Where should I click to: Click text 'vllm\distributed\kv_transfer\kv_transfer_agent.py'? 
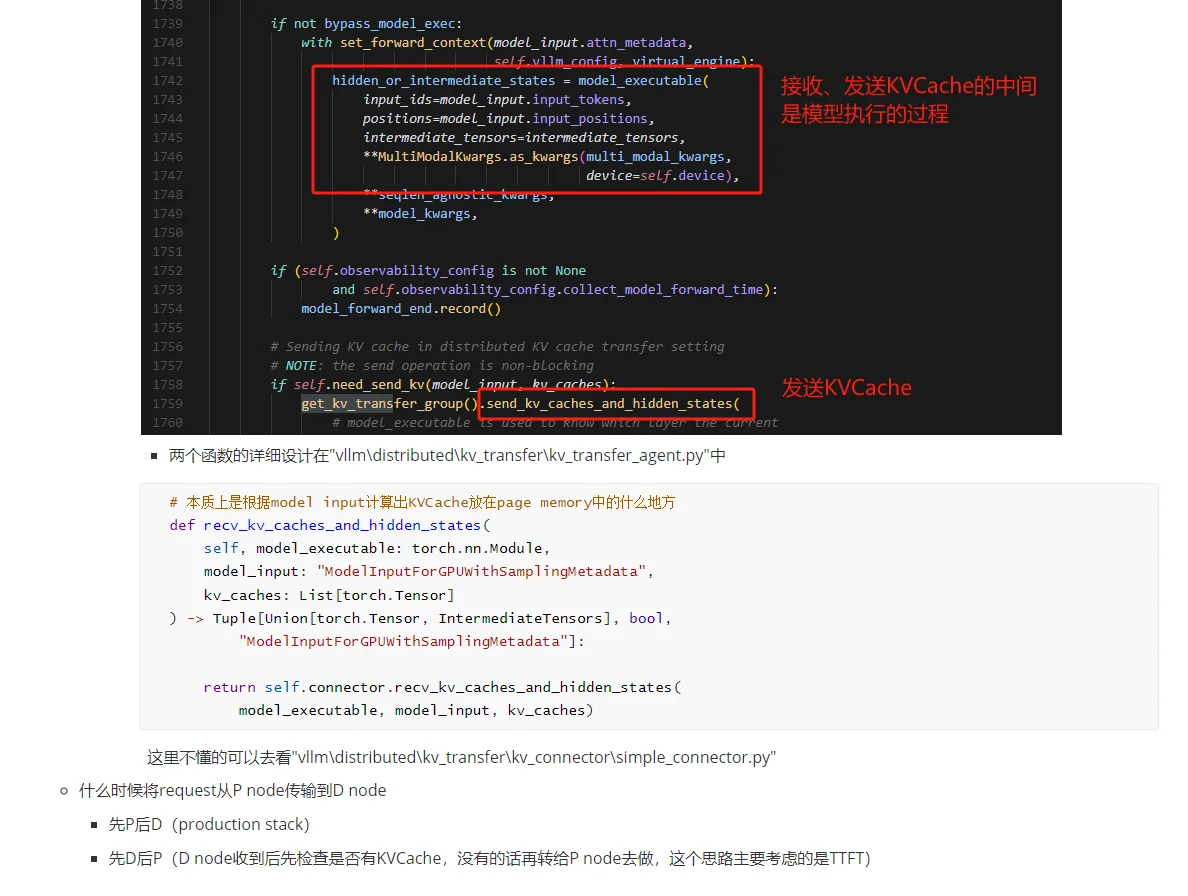[x=518, y=455]
